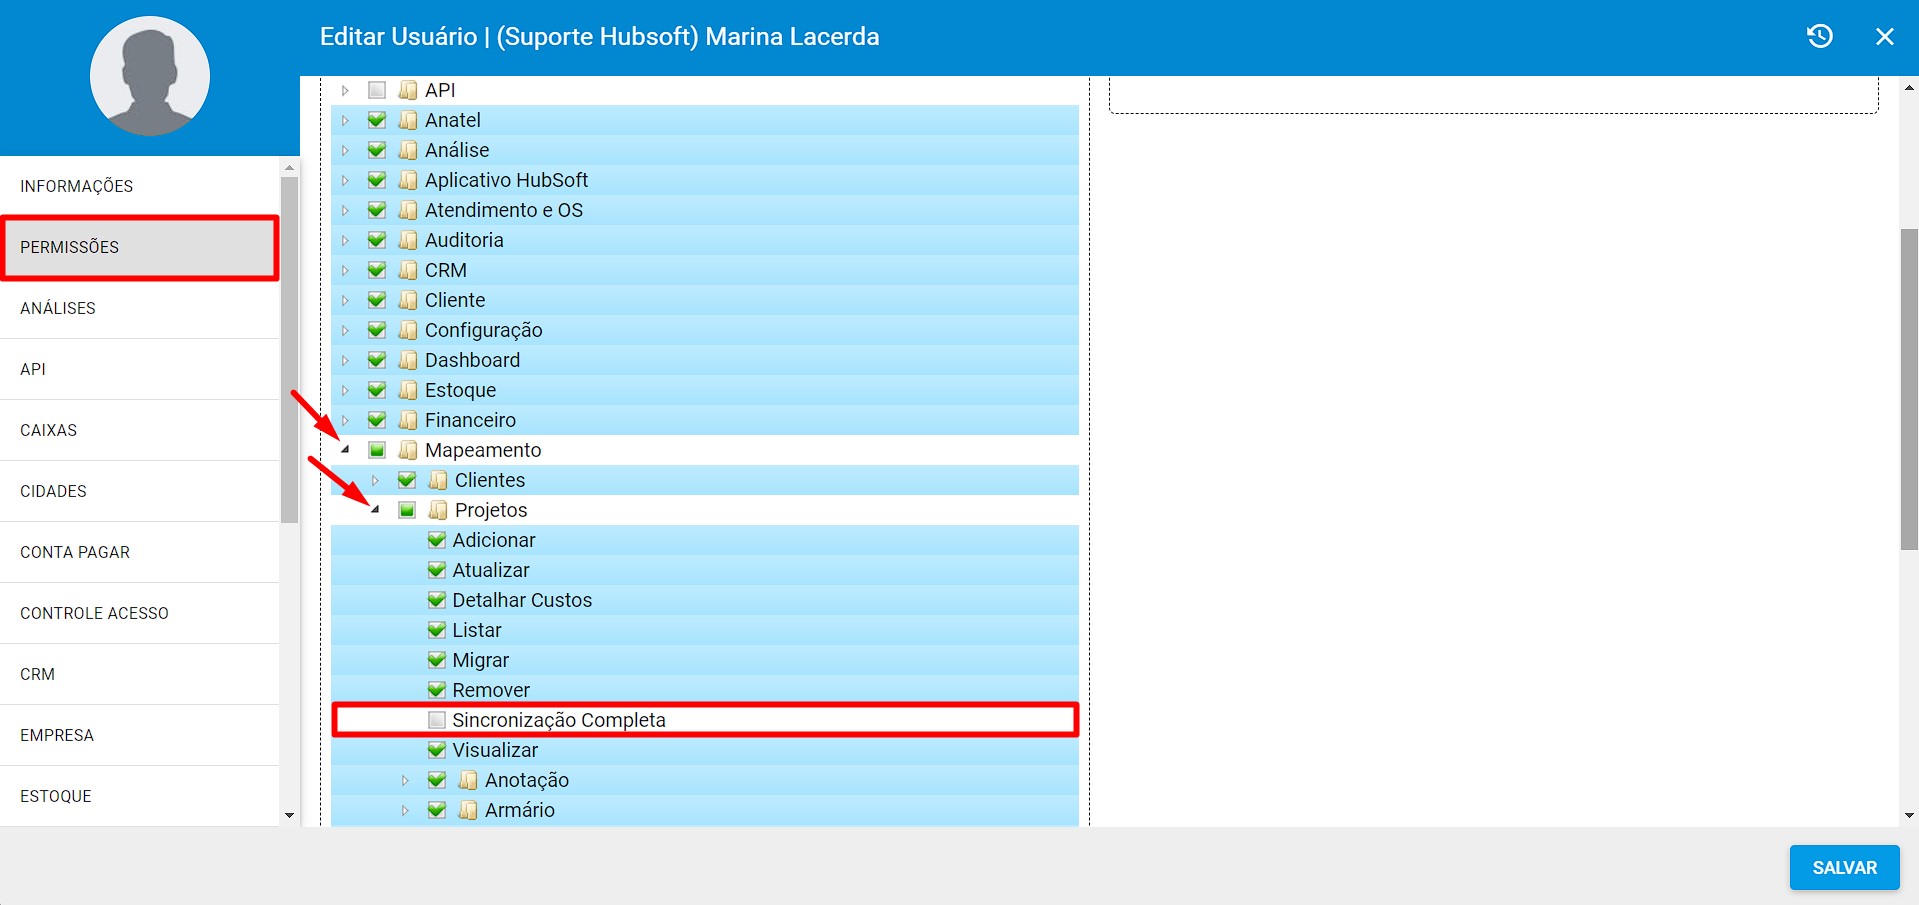This screenshot has width=1919, height=905.
Task: Click the right panel vertical scrollbar thumb
Action: [1909, 390]
